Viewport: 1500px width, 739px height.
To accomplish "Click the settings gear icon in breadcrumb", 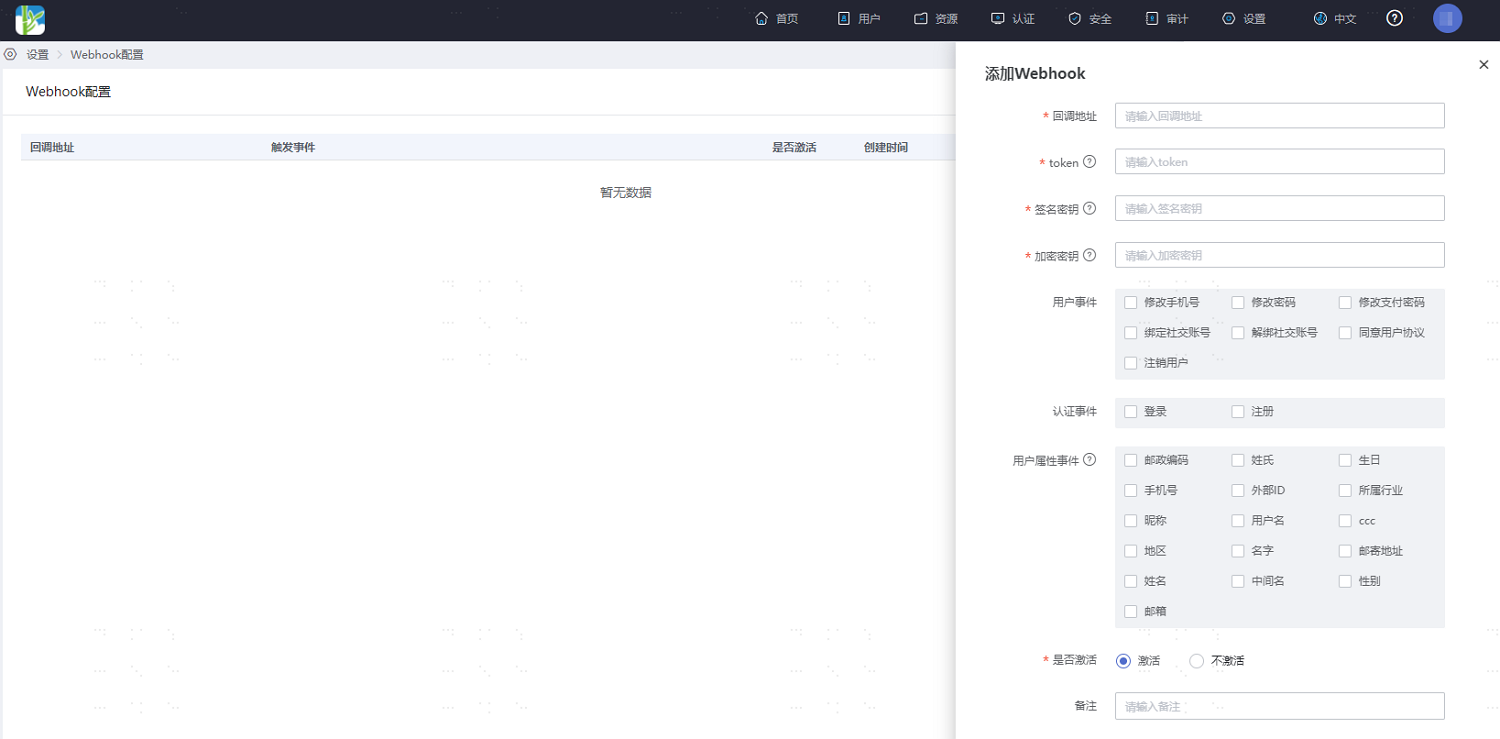I will tap(11, 54).
